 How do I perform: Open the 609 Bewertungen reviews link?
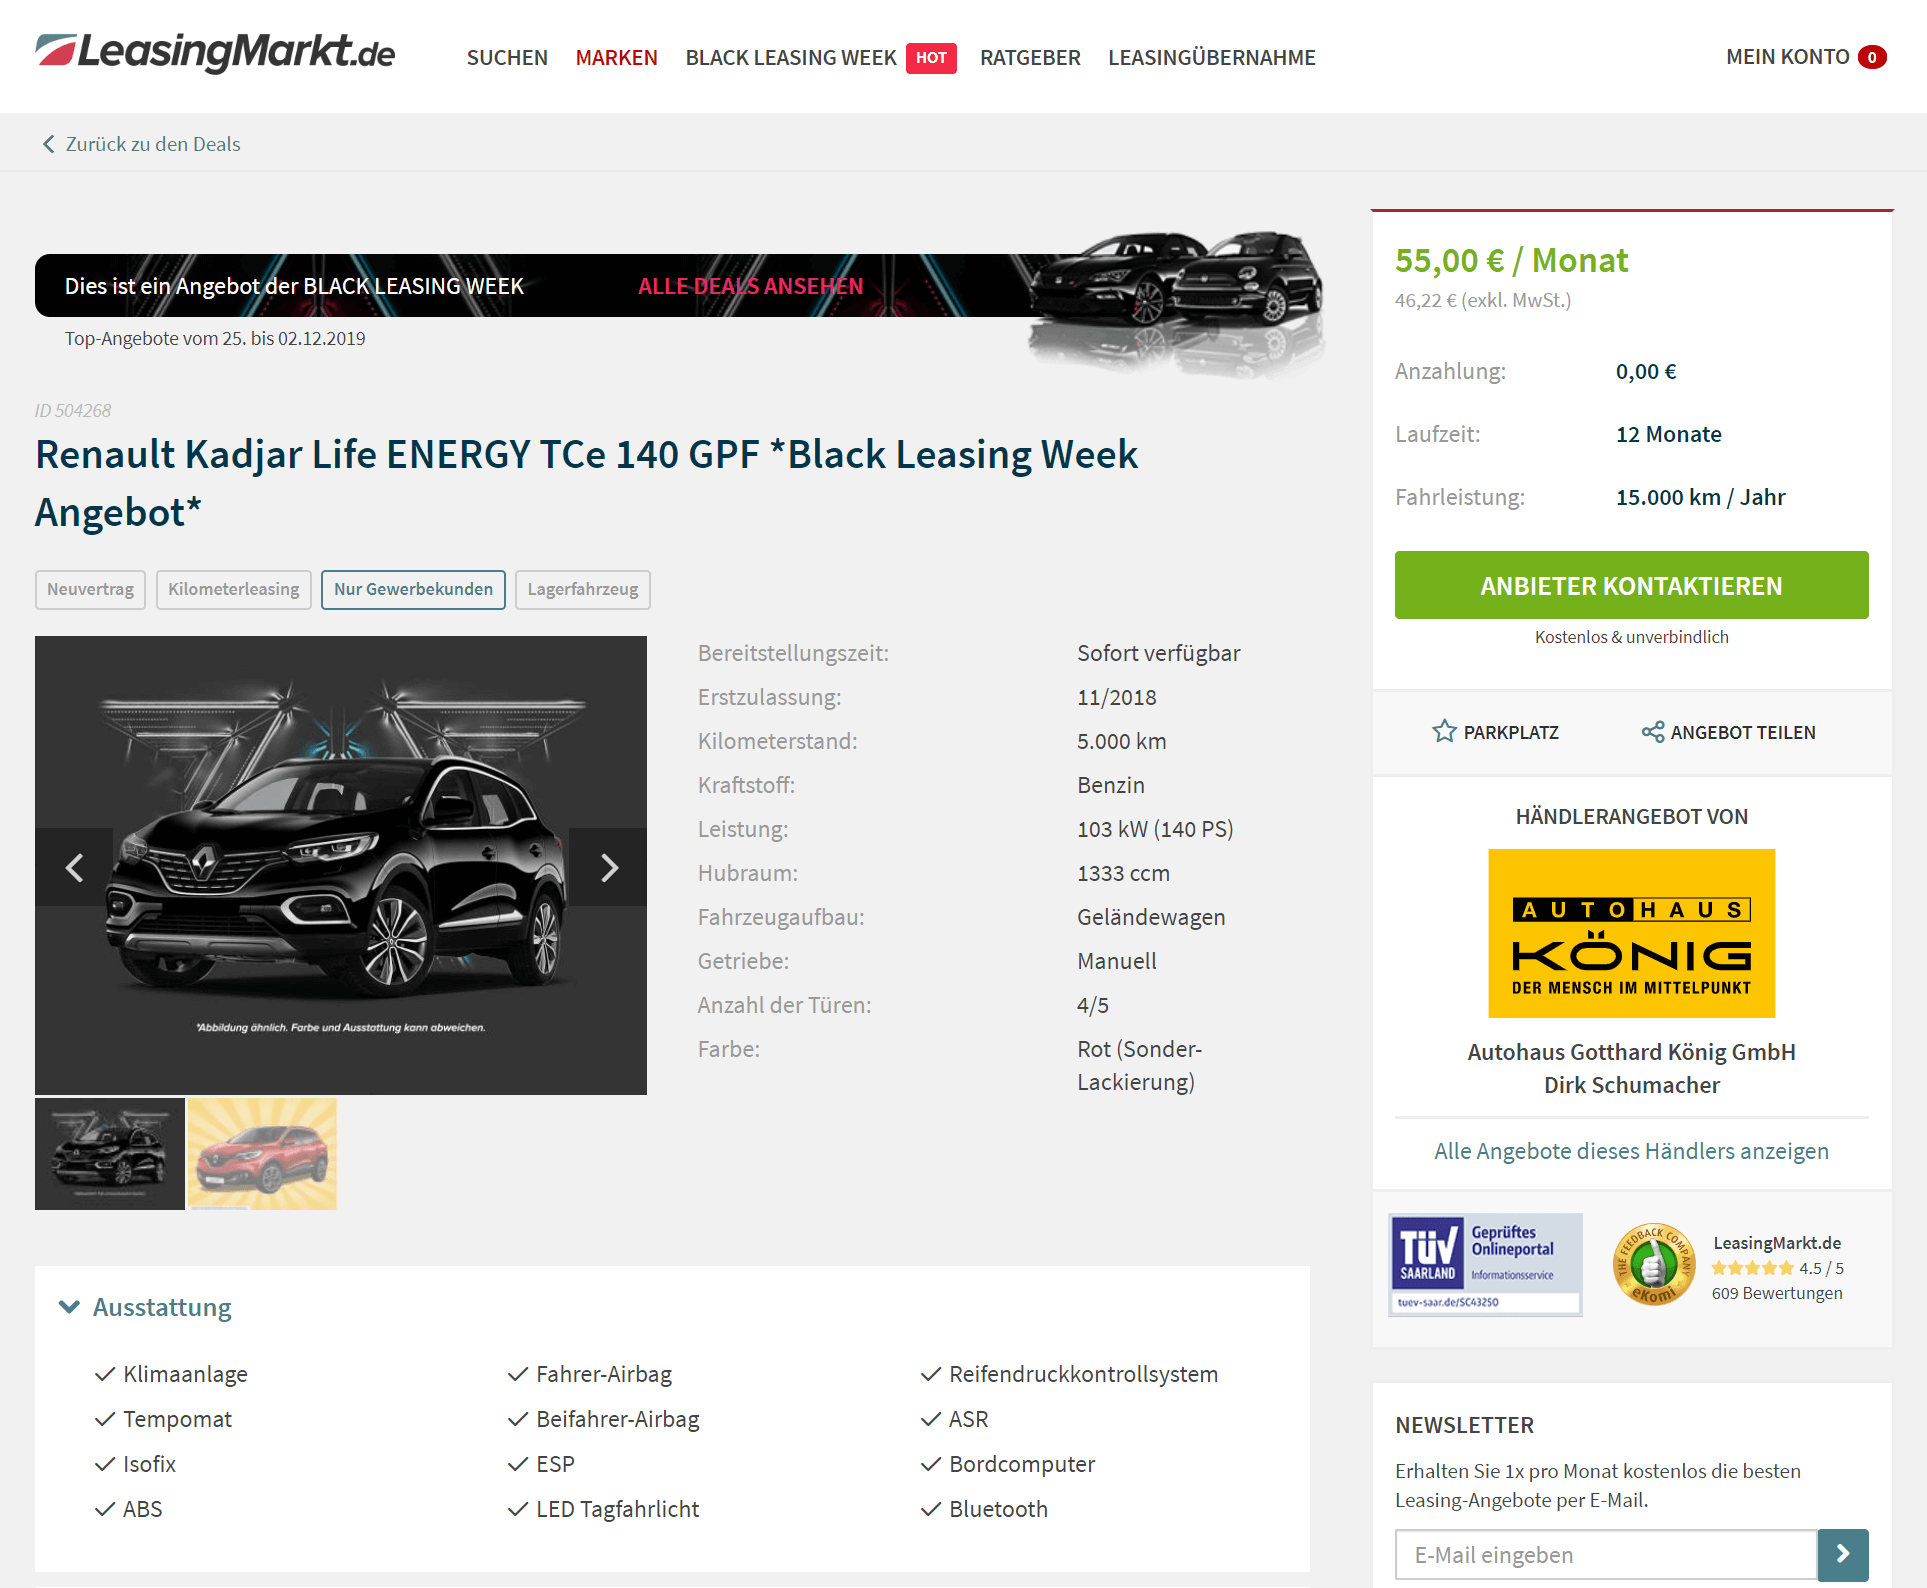coord(1777,1293)
